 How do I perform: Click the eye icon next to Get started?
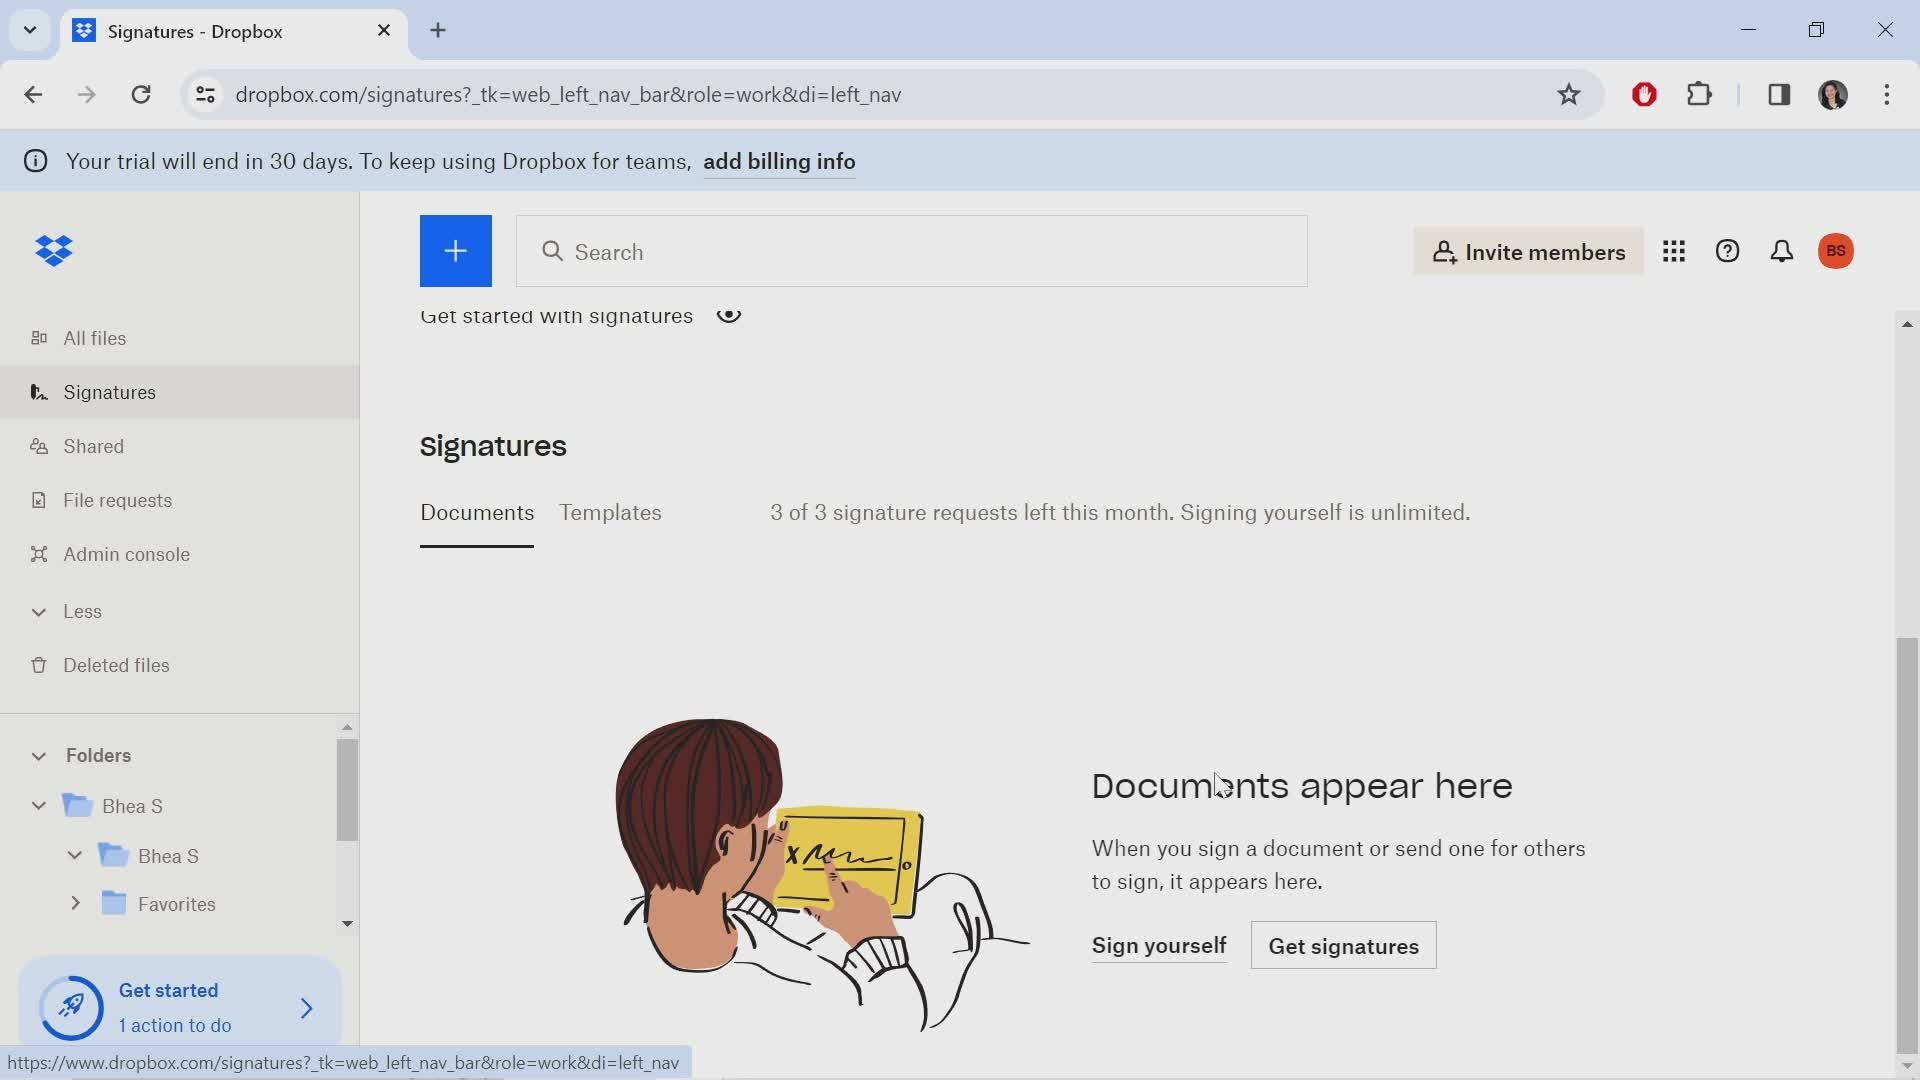coord(729,315)
